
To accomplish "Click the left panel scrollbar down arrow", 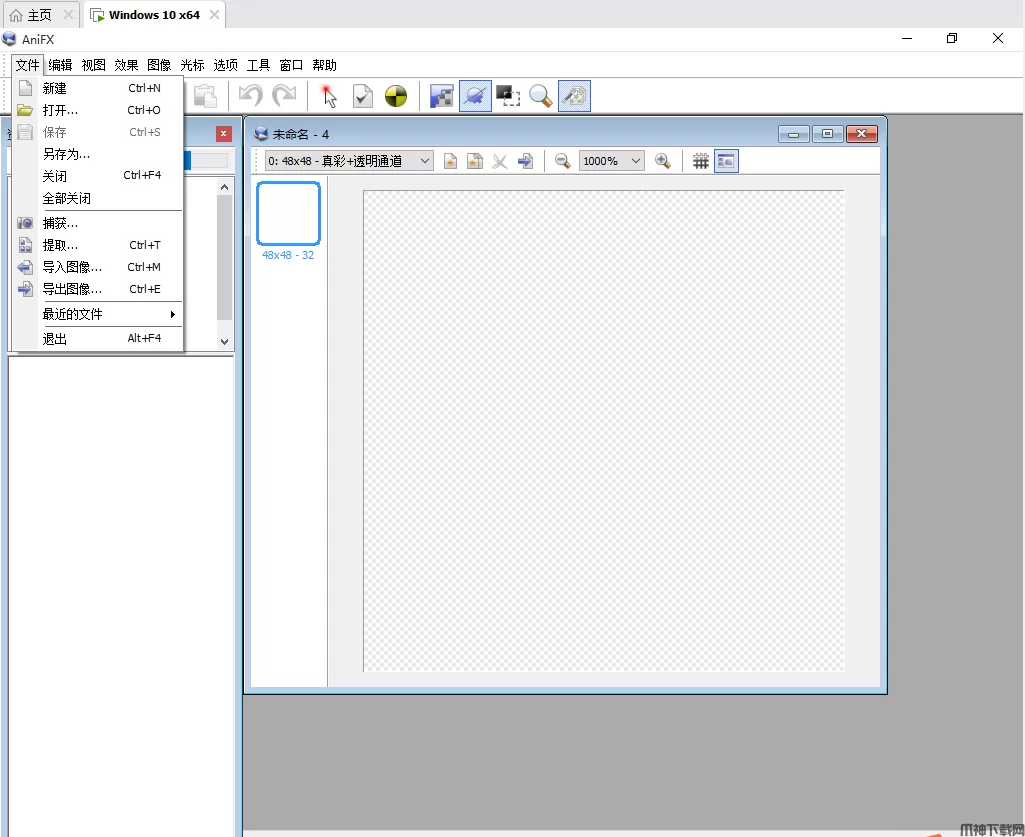I will (224, 341).
